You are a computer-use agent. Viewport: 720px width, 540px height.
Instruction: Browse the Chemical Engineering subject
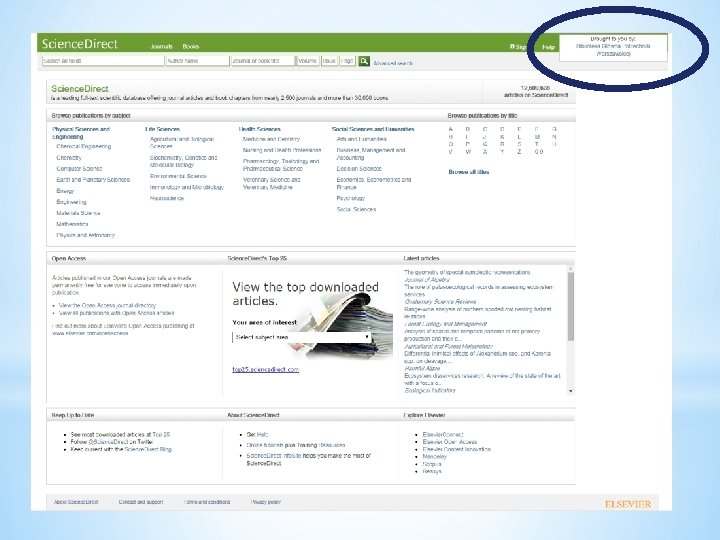click(84, 146)
